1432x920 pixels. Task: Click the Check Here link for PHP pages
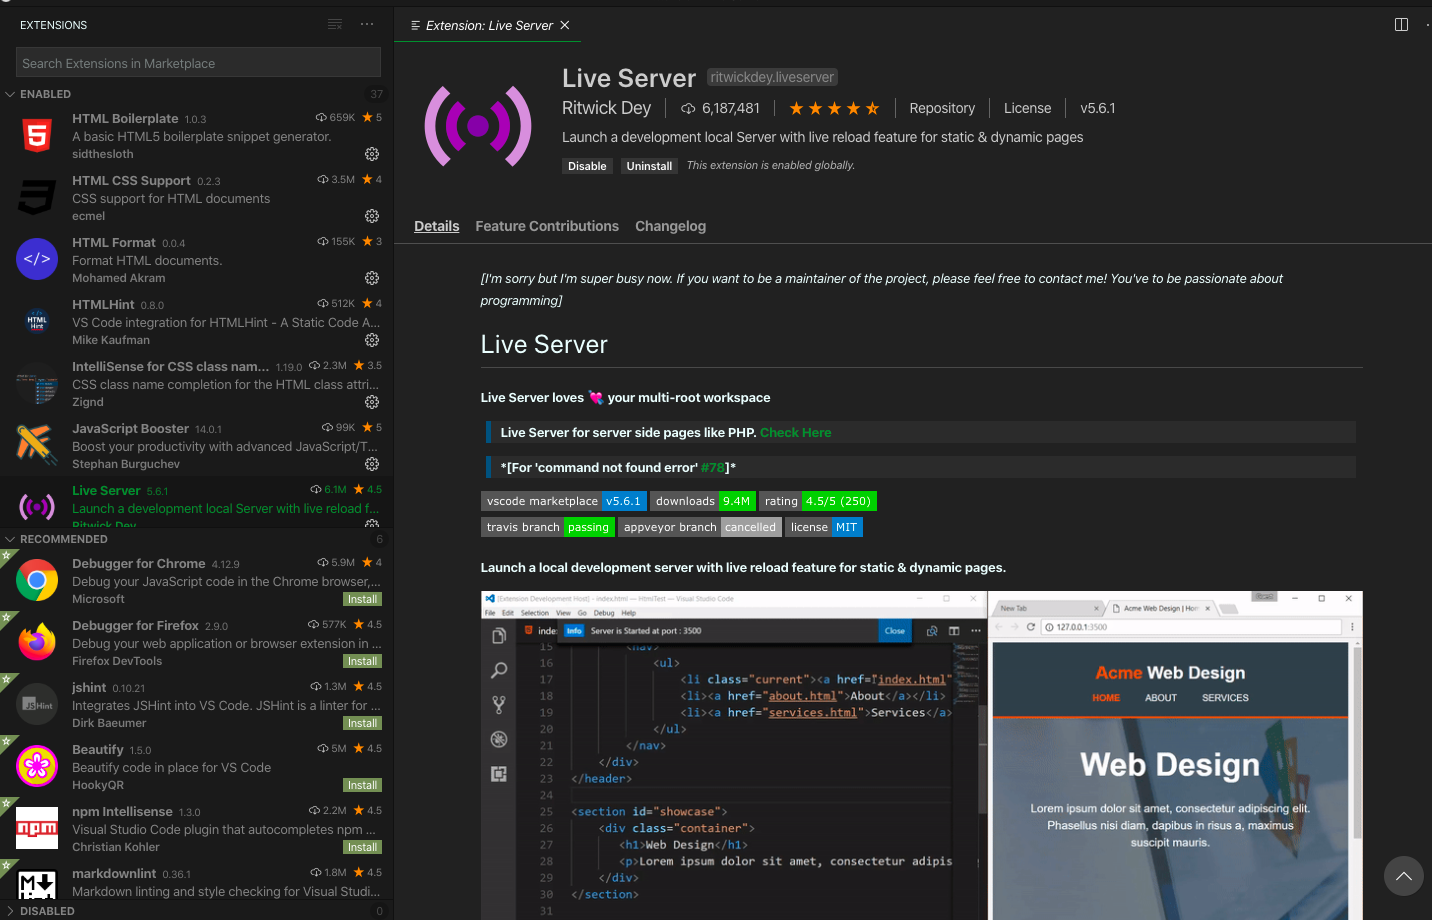point(795,432)
